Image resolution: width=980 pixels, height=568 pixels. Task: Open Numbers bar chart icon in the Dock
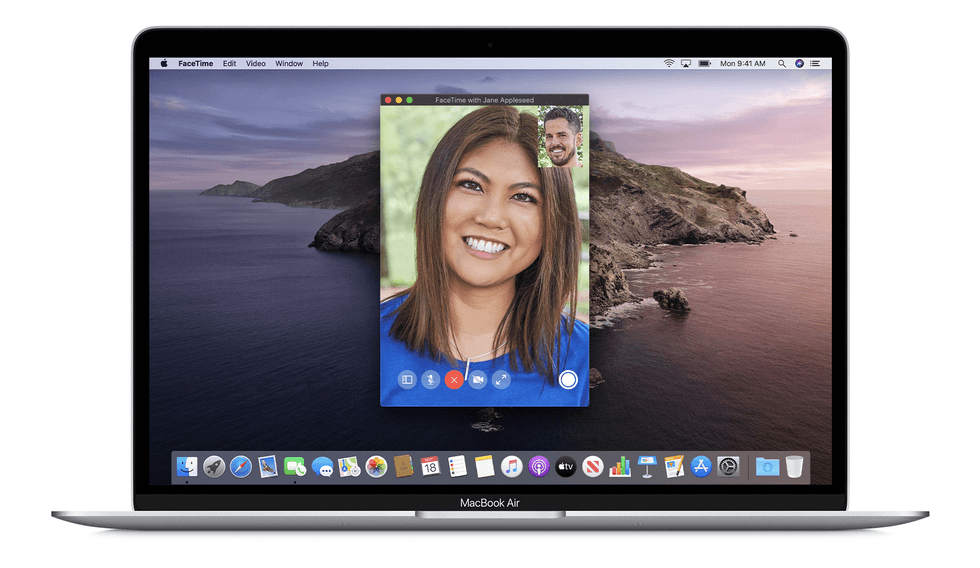coord(619,466)
